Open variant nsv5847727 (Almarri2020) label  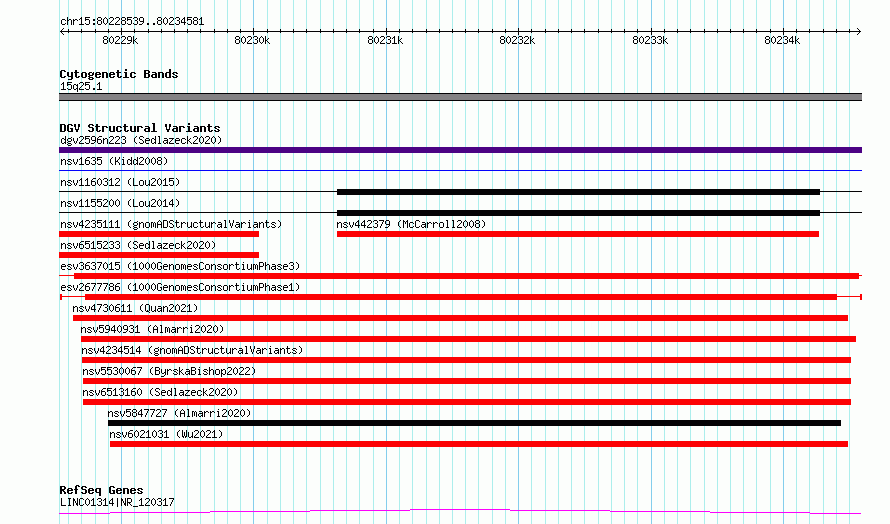coord(179,413)
